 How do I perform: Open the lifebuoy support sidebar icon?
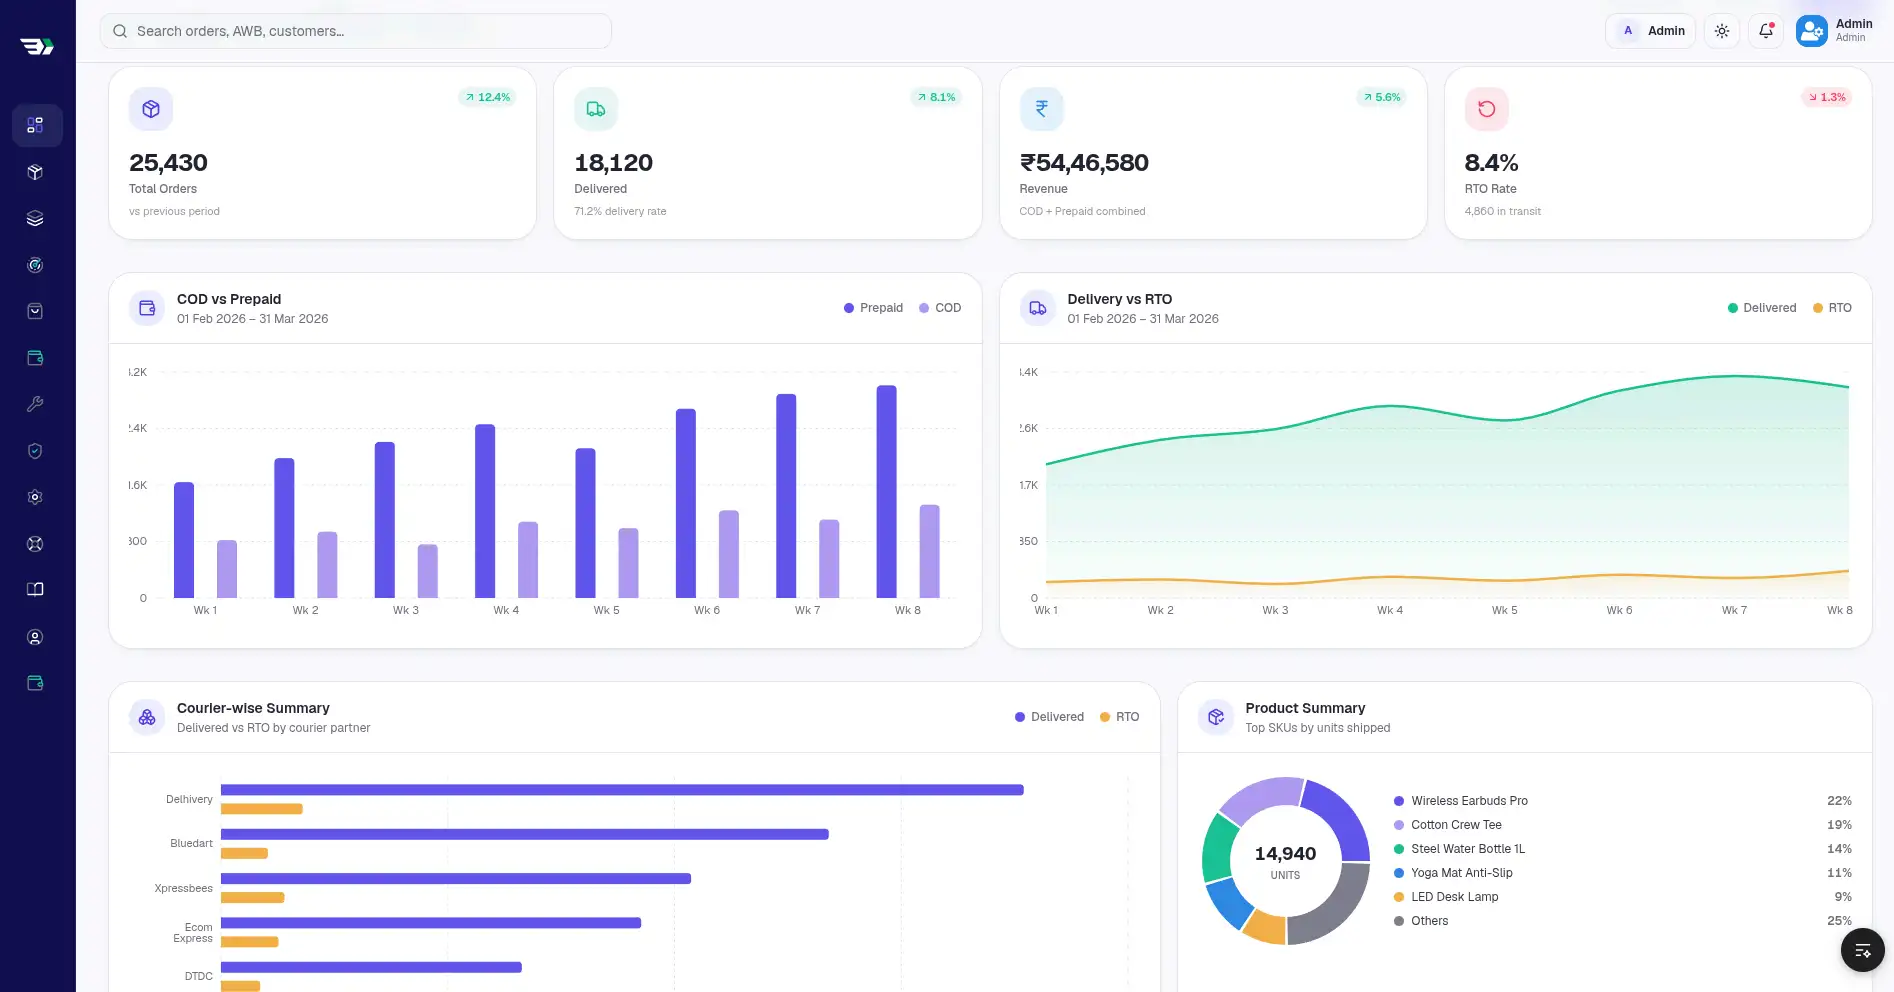click(x=36, y=544)
